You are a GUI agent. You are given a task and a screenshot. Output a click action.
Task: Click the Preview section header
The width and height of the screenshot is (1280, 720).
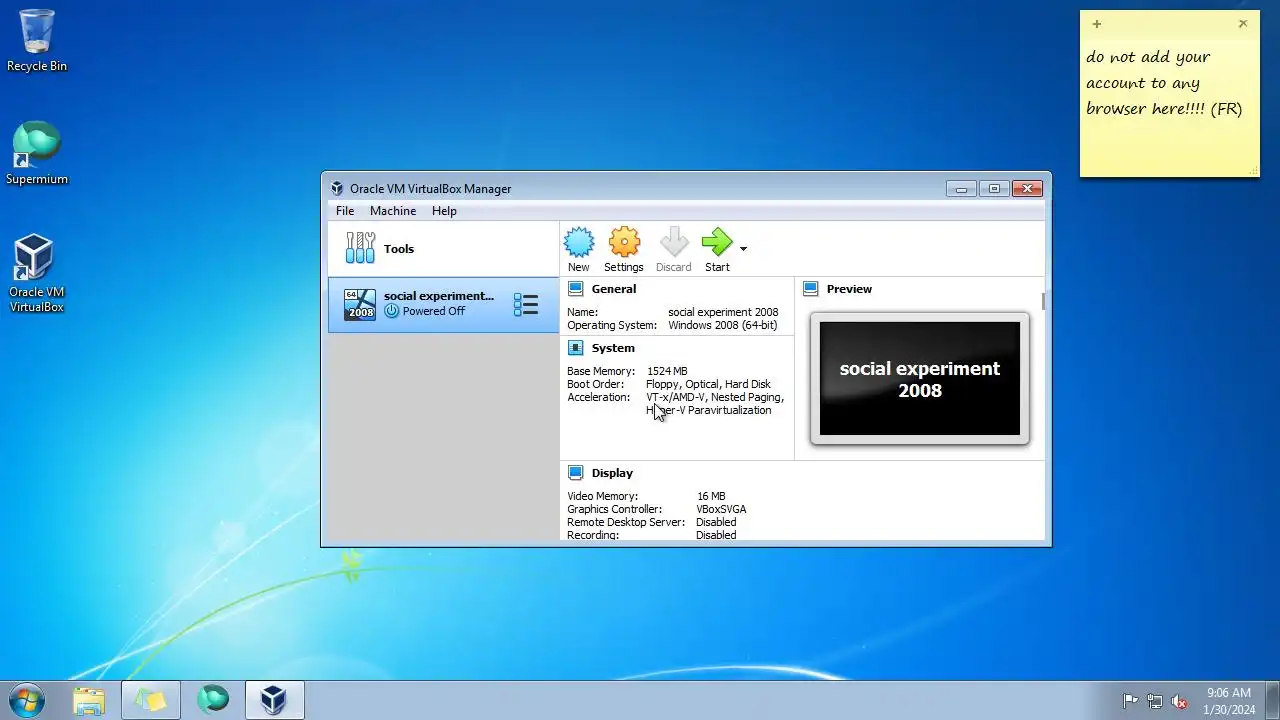[x=849, y=289]
